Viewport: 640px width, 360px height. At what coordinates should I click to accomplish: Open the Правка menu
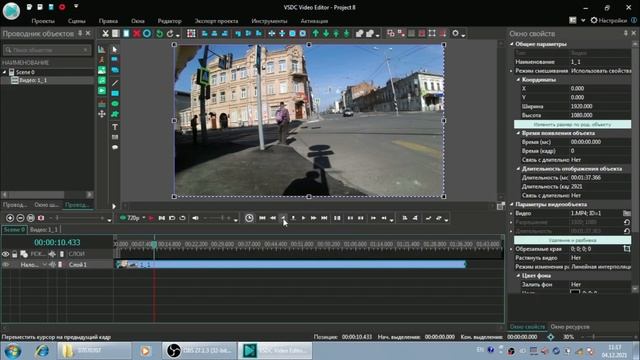(x=108, y=21)
